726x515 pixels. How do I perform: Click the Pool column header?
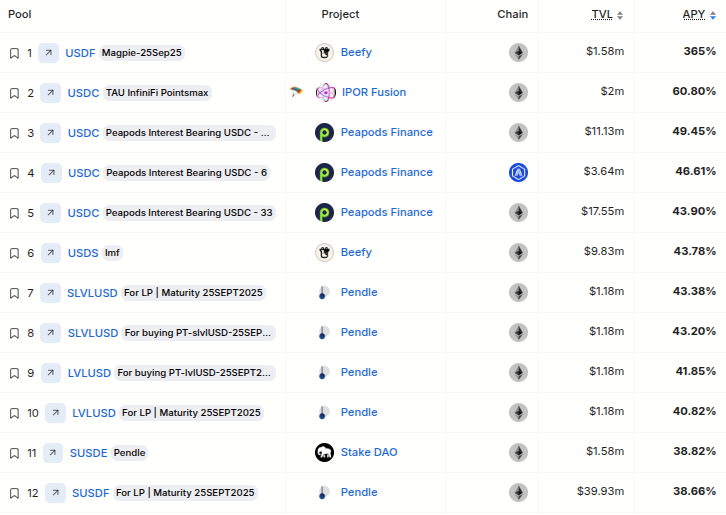(x=19, y=14)
